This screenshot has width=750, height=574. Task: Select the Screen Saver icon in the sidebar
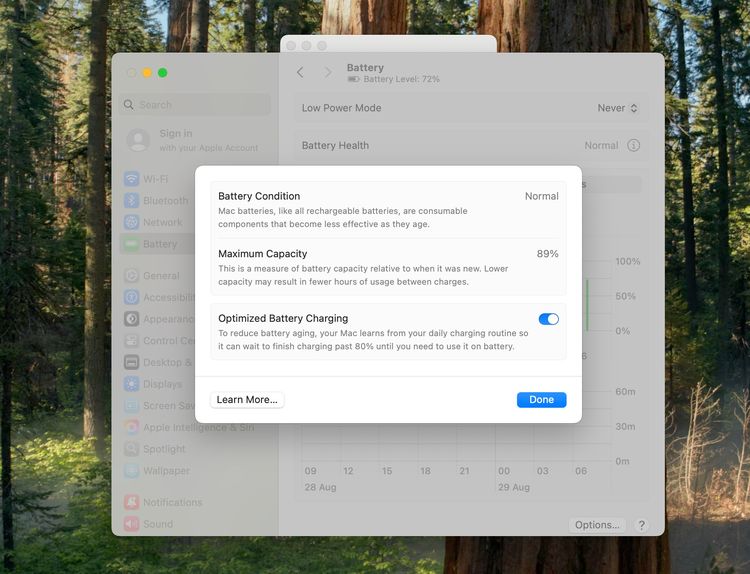point(132,406)
